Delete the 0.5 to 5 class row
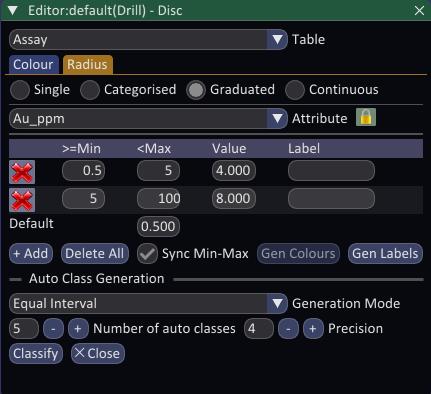 tap(22, 172)
